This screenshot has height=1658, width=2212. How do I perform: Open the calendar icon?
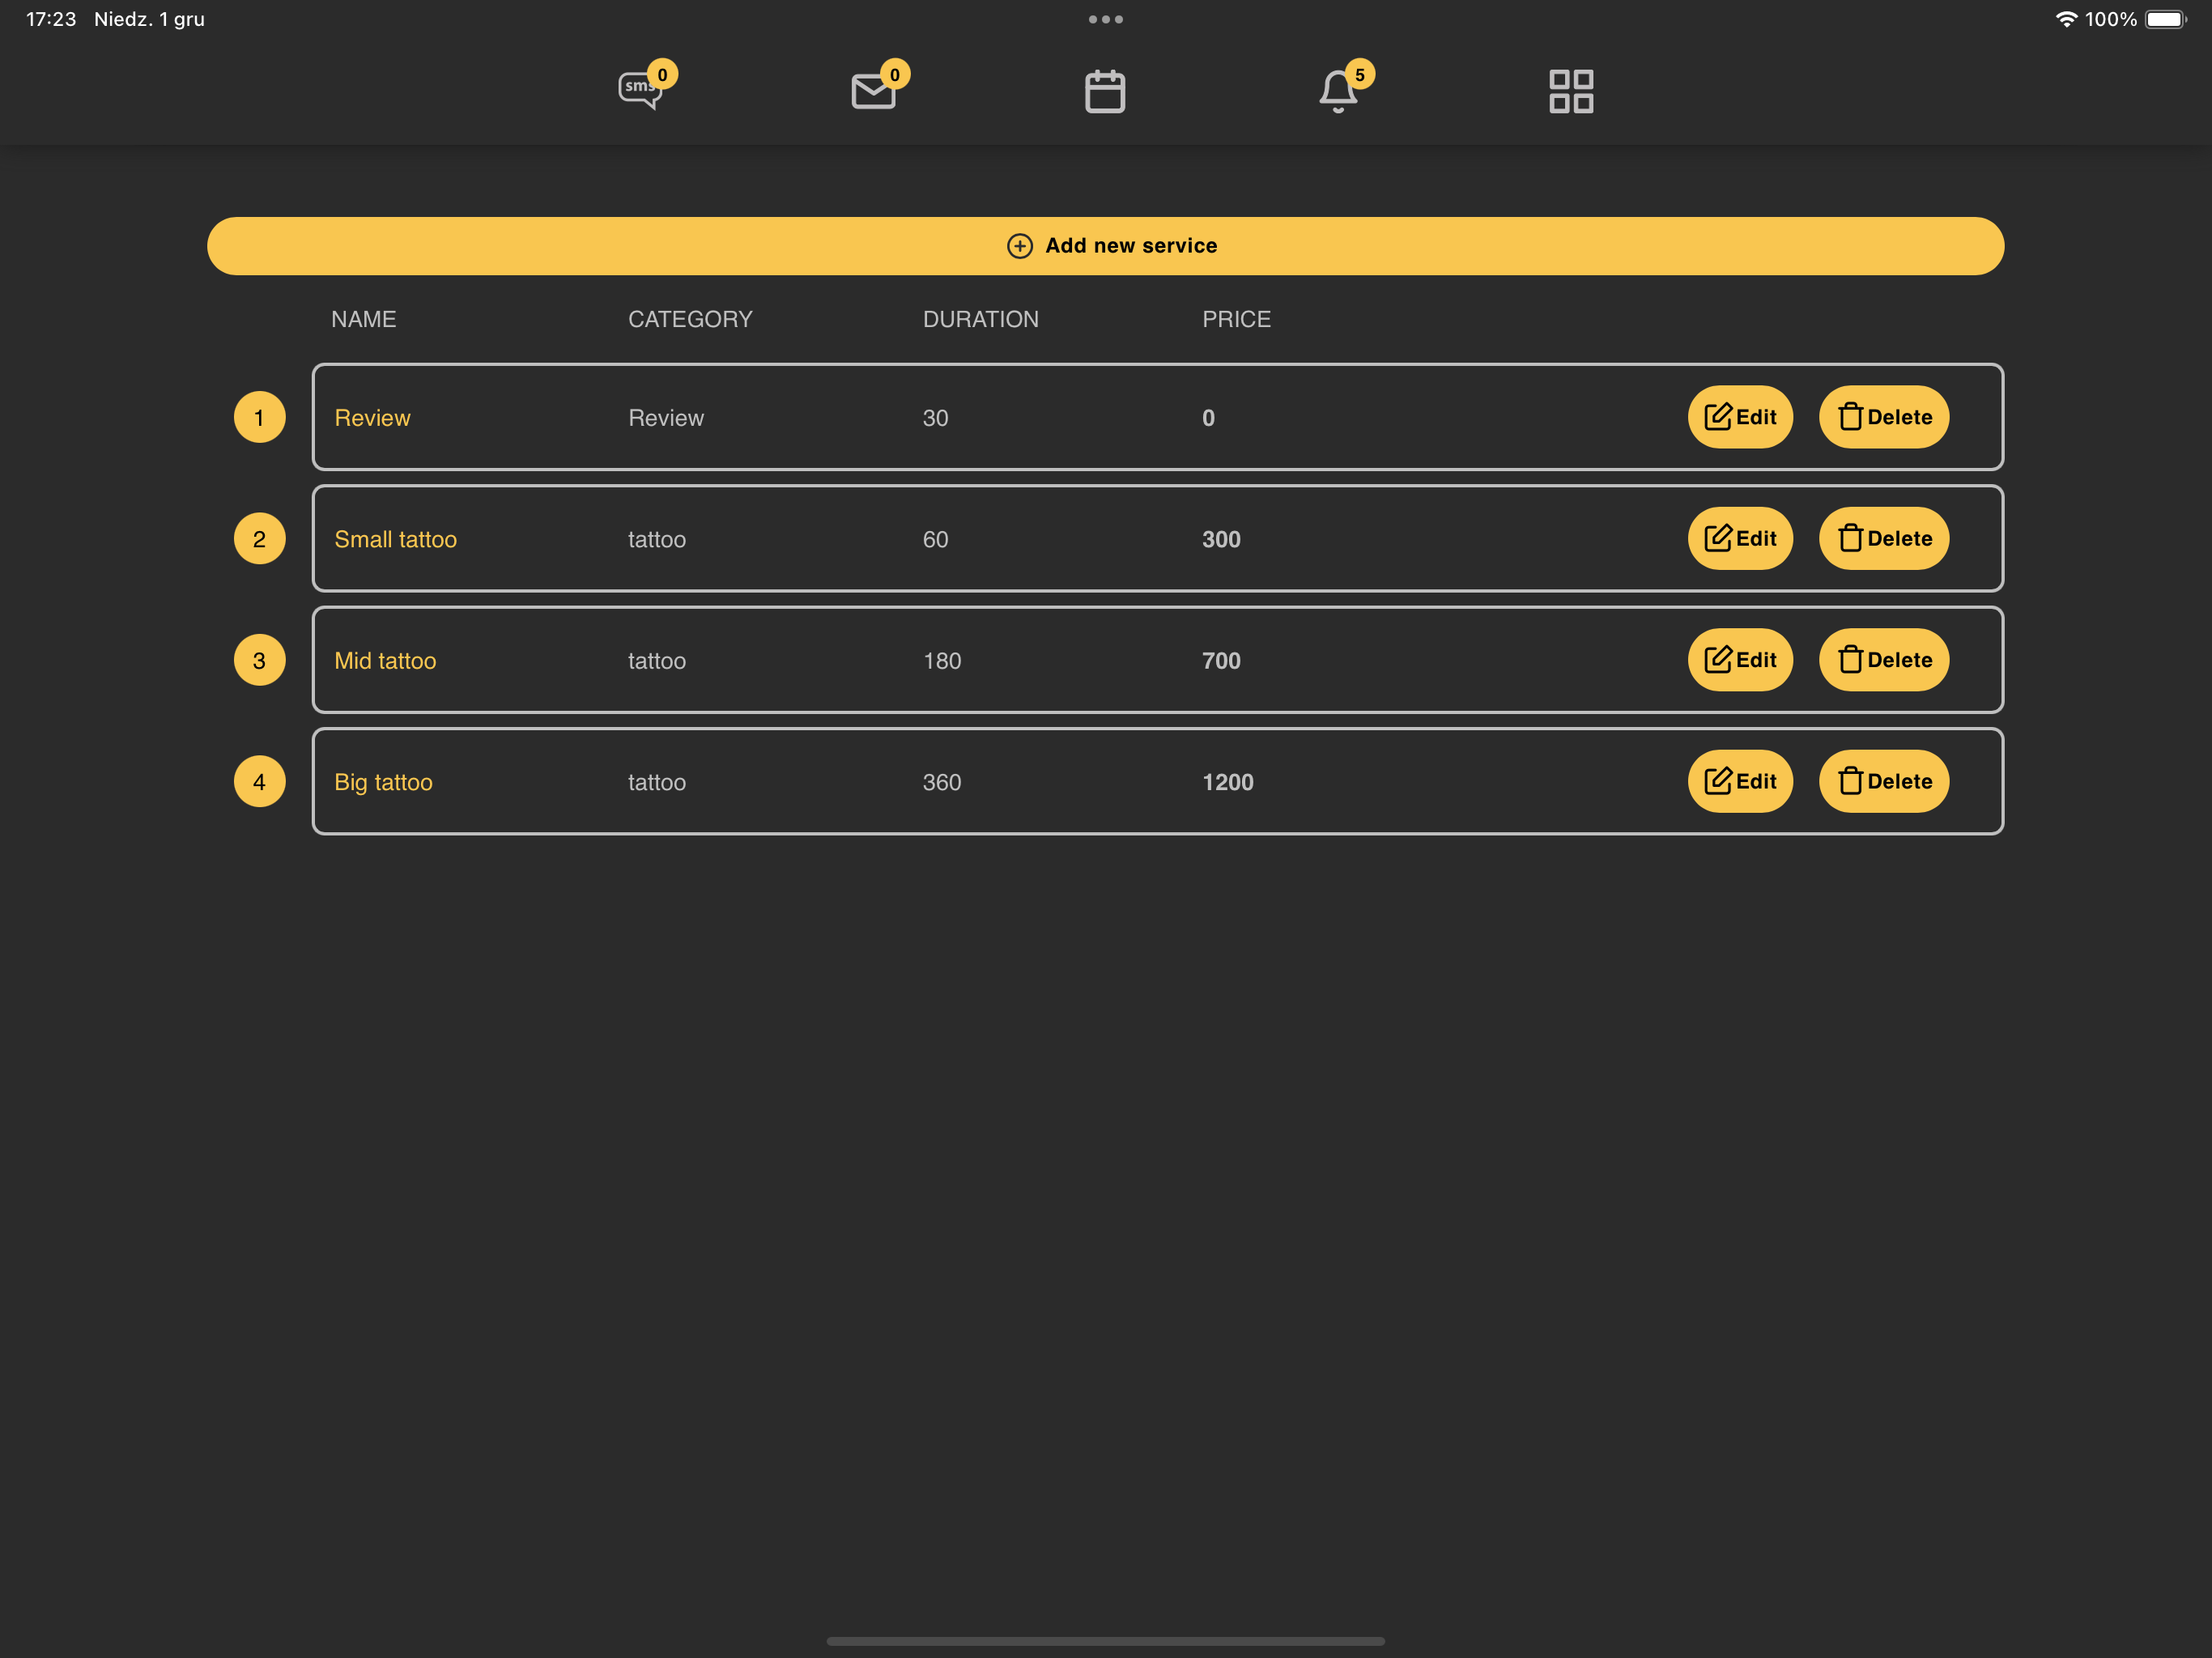(1105, 91)
